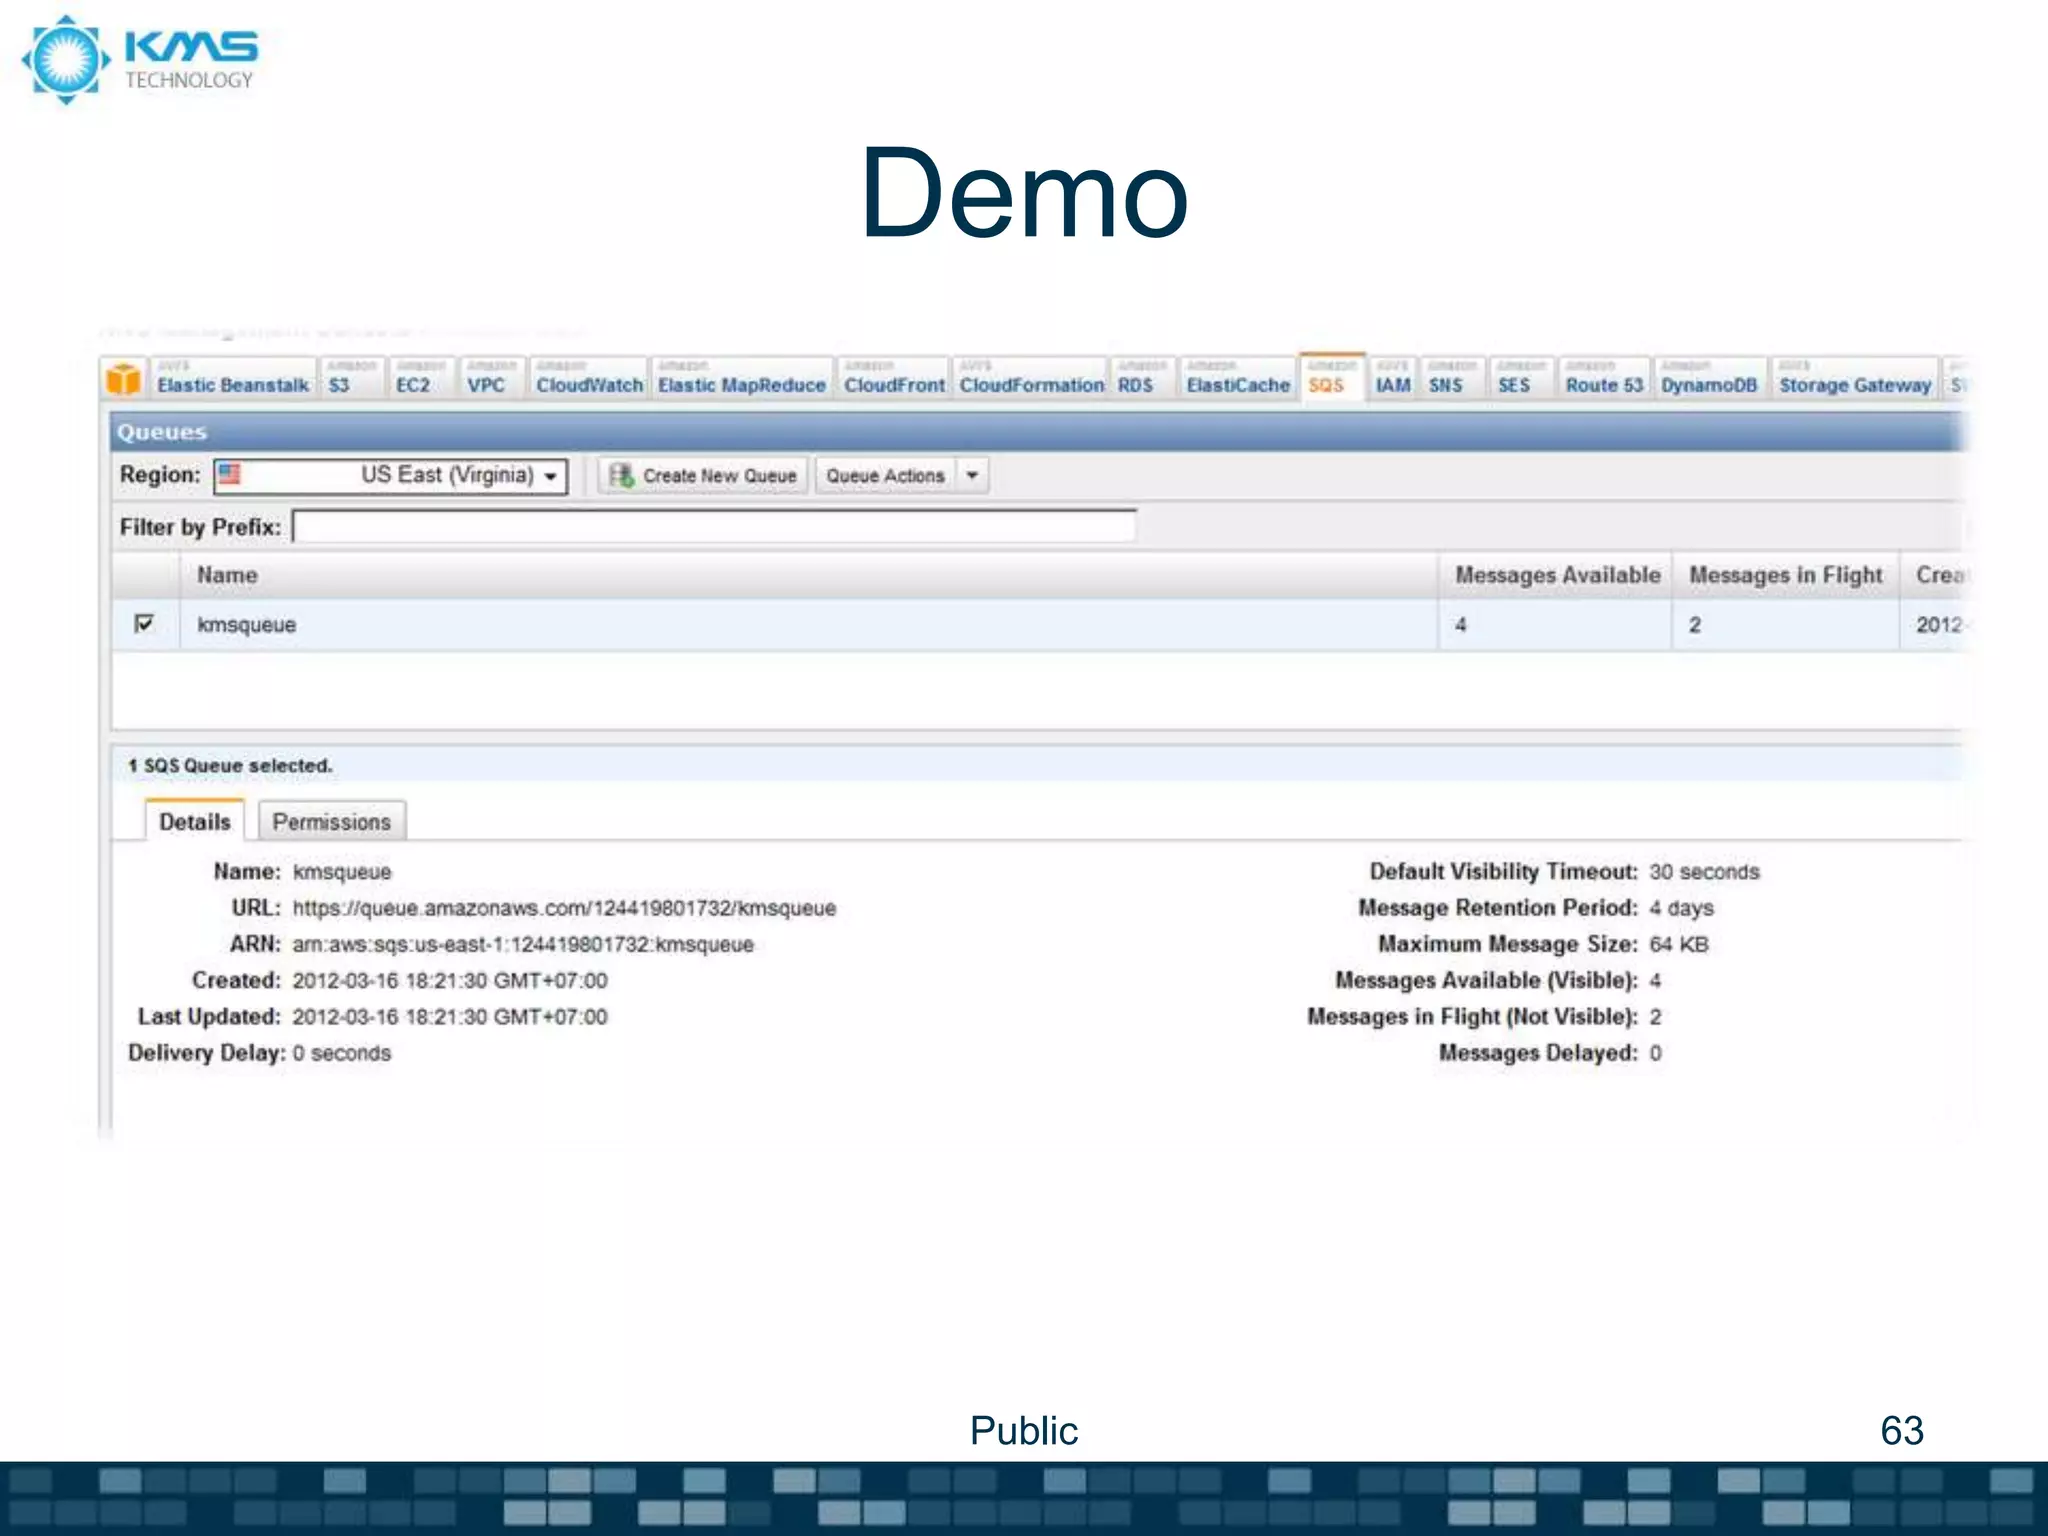The width and height of the screenshot is (2048, 1536).
Task: Open the IAM service tab
Action: coord(1393,380)
